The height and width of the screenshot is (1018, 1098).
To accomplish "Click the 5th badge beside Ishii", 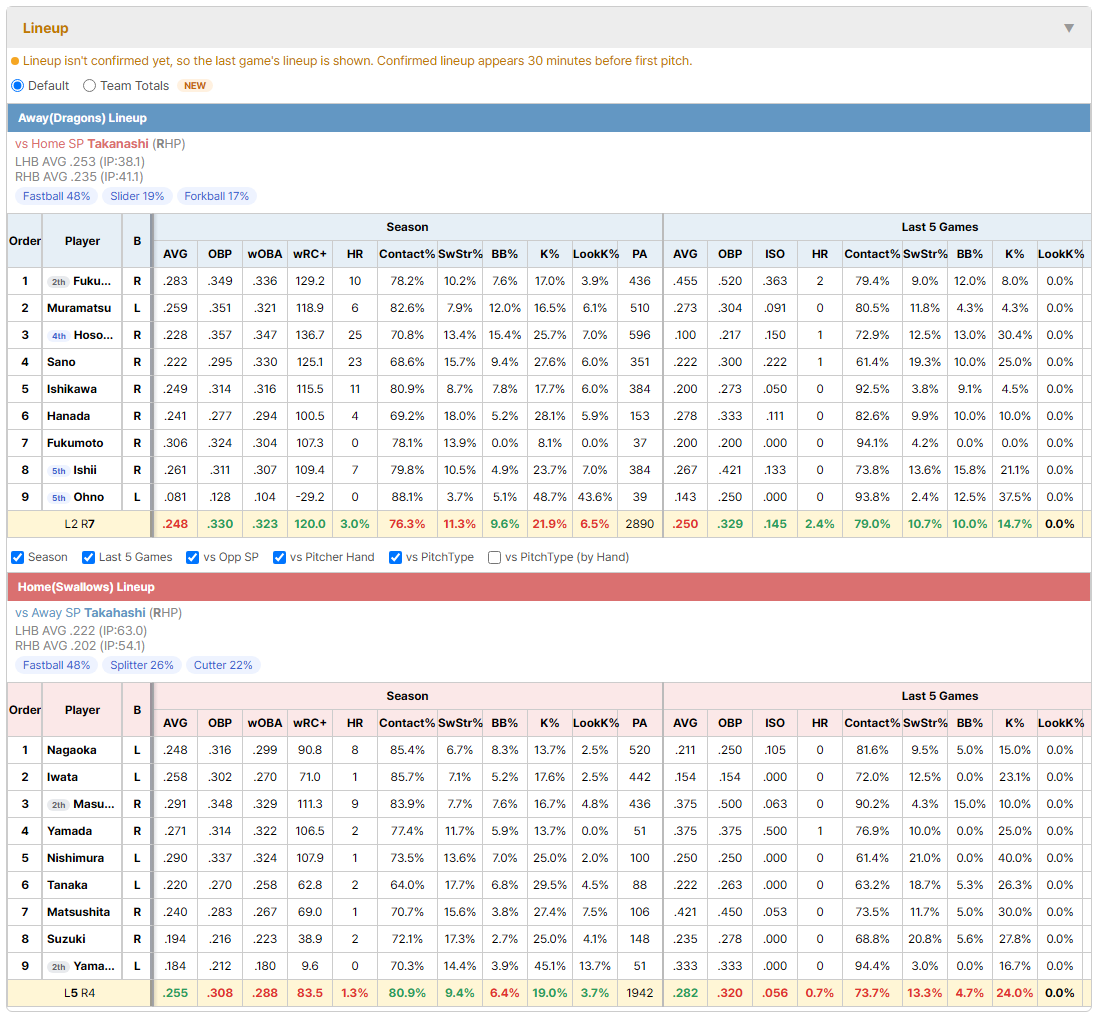I will click(59, 470).
